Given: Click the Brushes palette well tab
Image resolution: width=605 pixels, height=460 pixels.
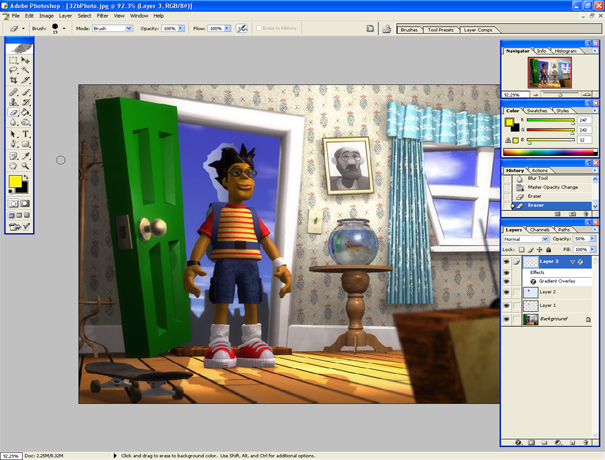Looking at the screenshot, I should coord(409,30).
